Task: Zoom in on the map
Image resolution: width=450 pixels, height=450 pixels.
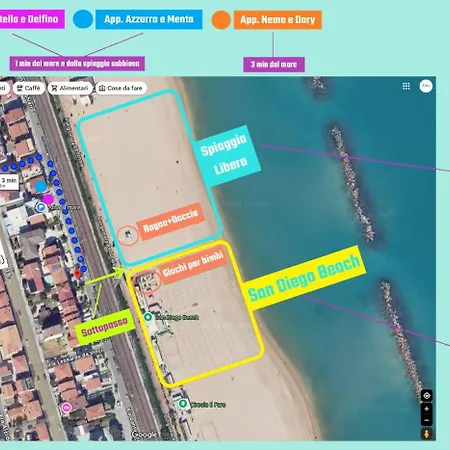Action: (427, 409)
